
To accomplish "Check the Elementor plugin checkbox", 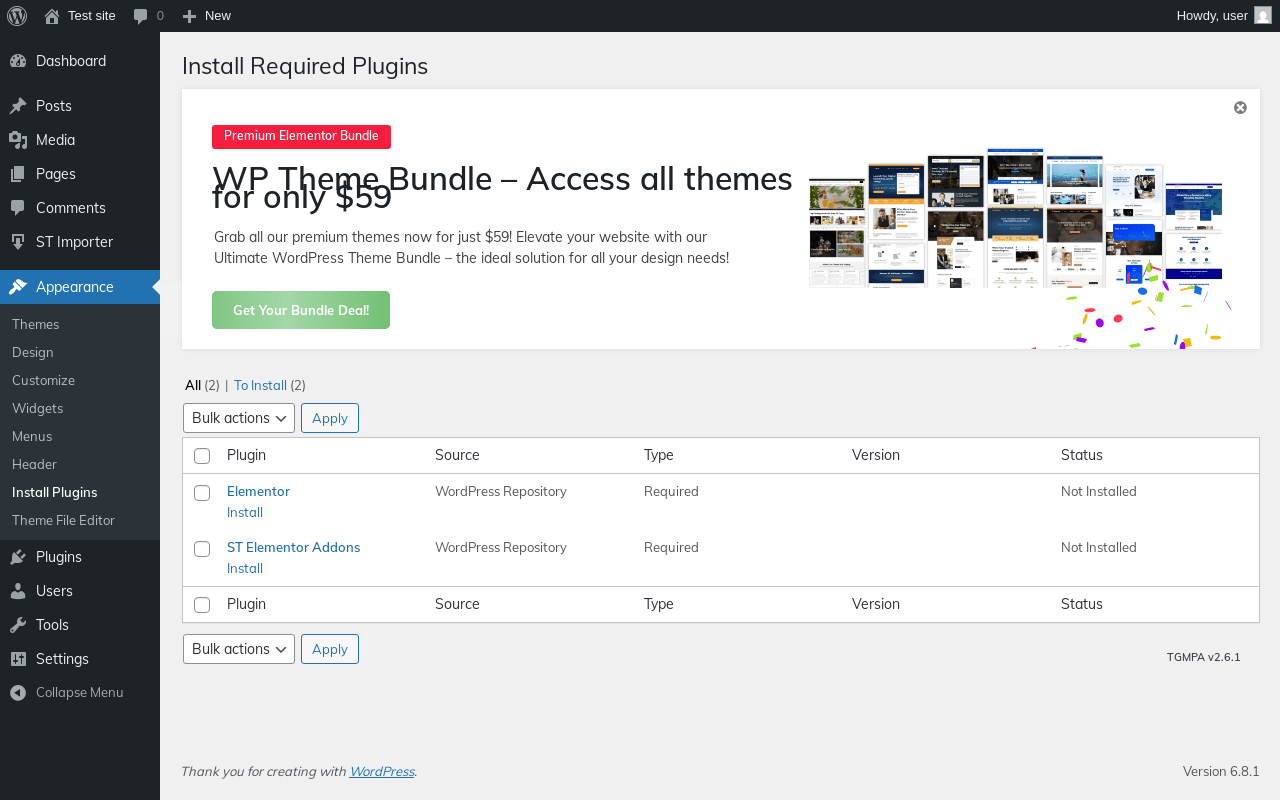I will (x=202, y=493).
